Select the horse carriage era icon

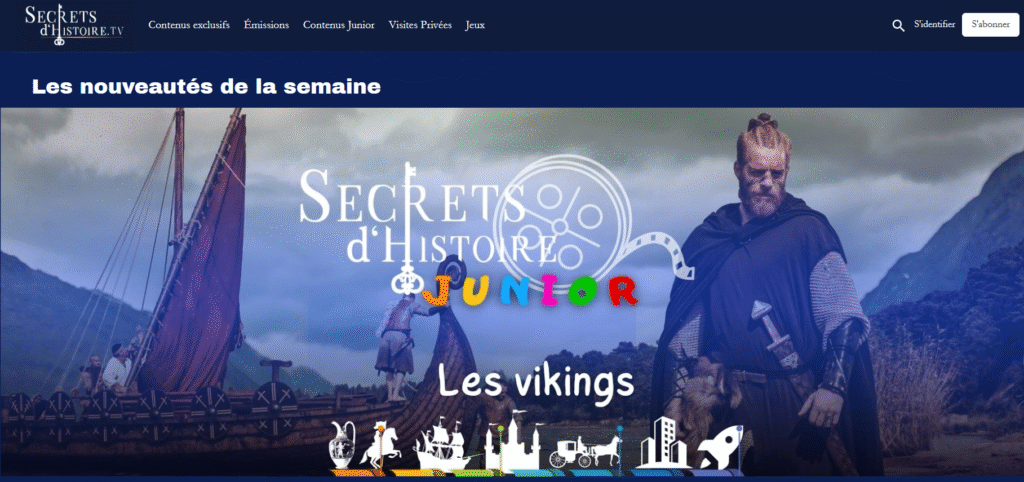point(584,450)
